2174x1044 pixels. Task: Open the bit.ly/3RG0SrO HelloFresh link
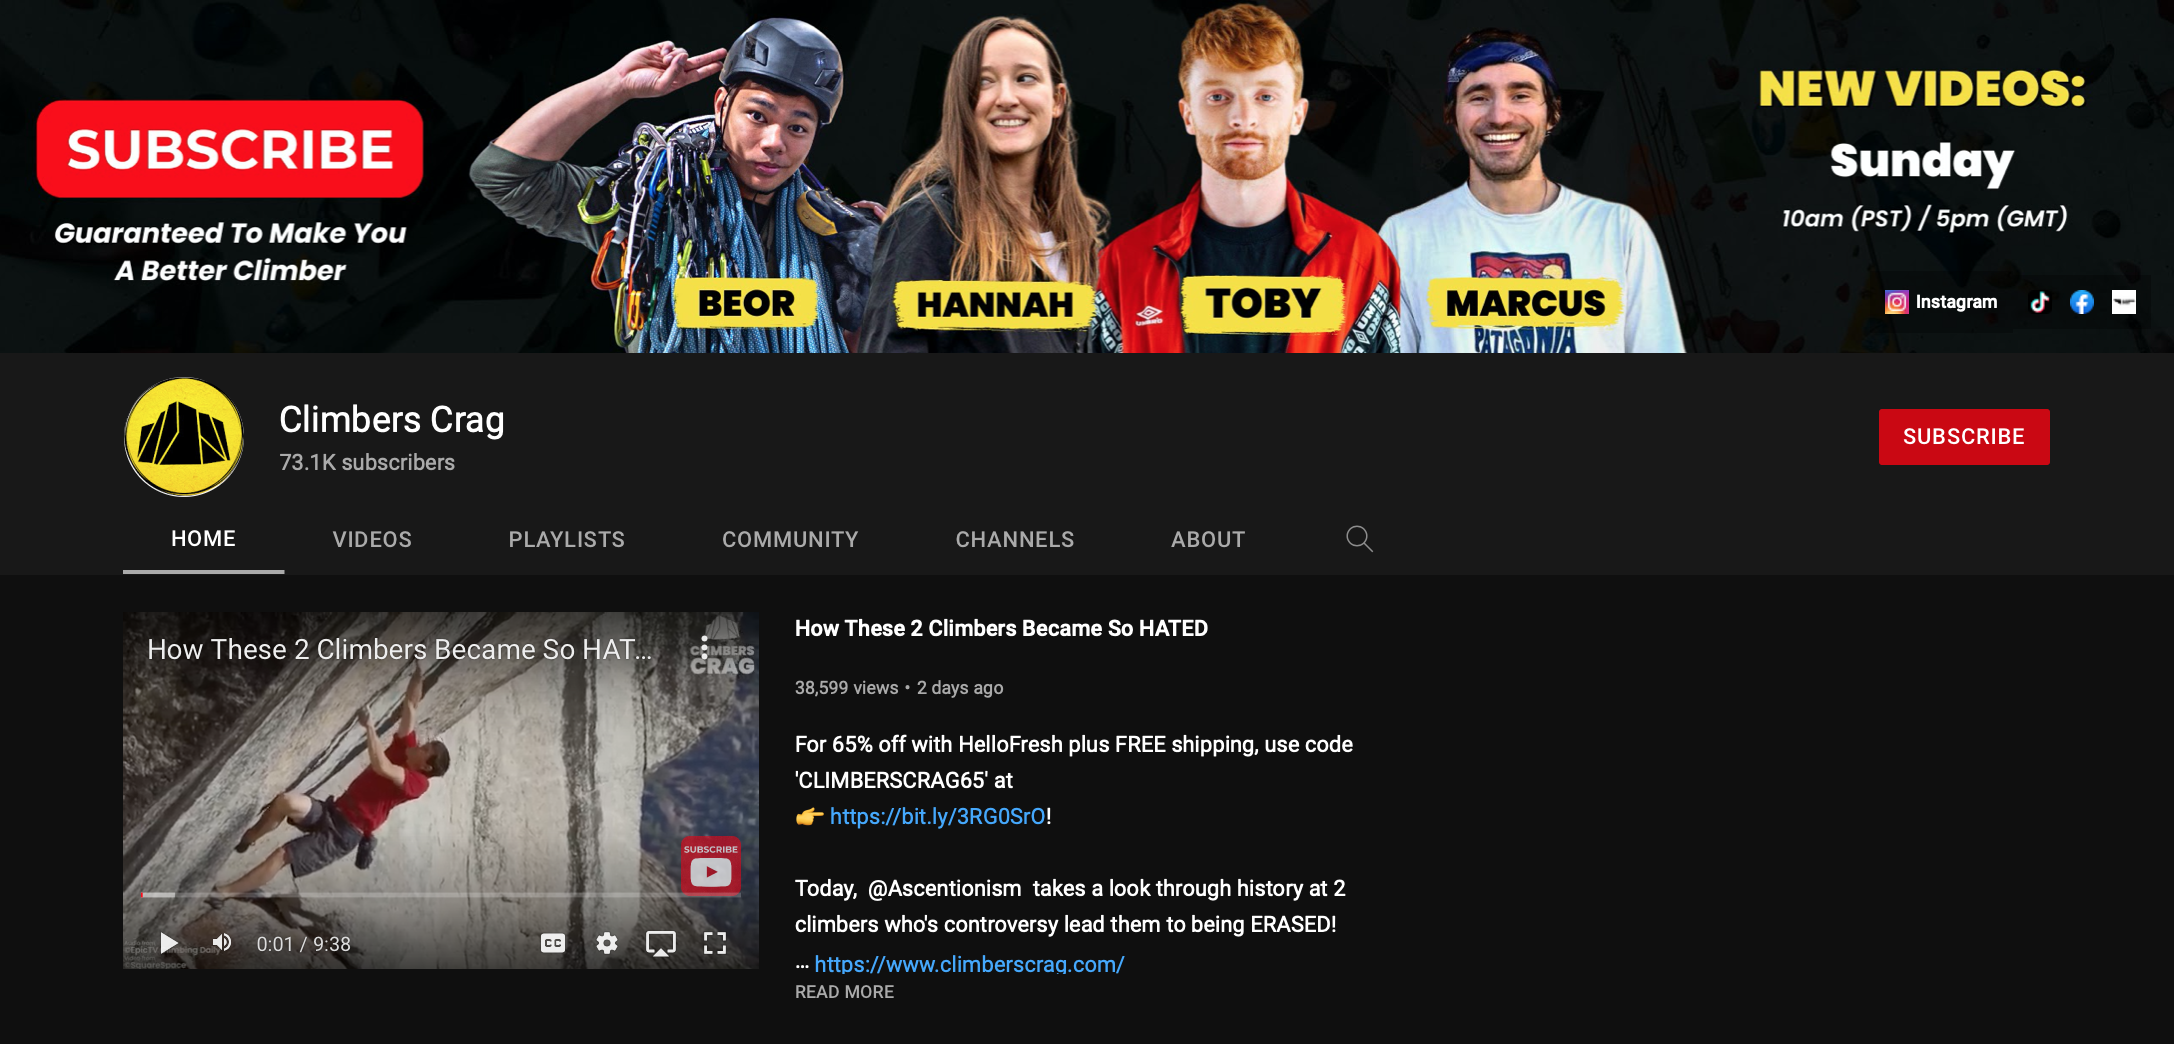click(x=937, y=816)
